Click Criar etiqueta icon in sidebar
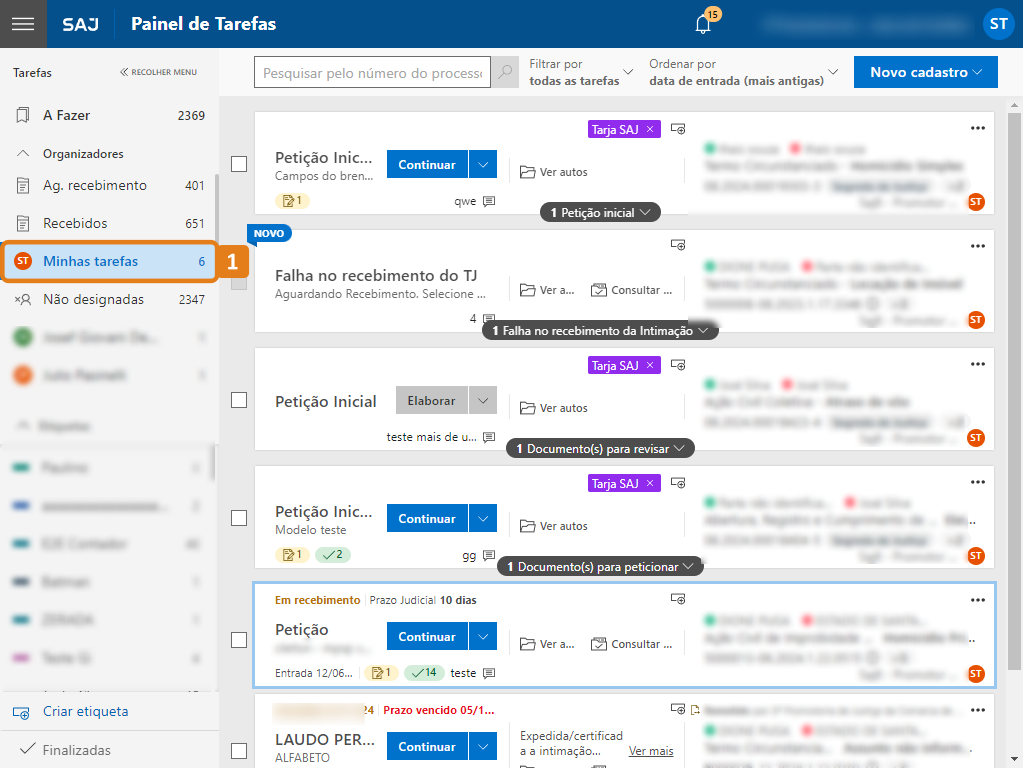Viewport: 1023px width, 768px height. coord(22,712)
